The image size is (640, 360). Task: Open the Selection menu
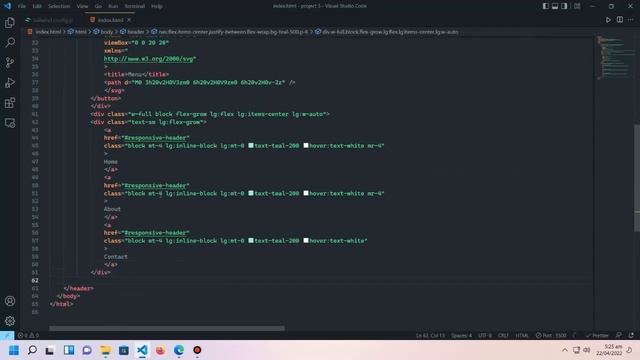tap(59, 6)
